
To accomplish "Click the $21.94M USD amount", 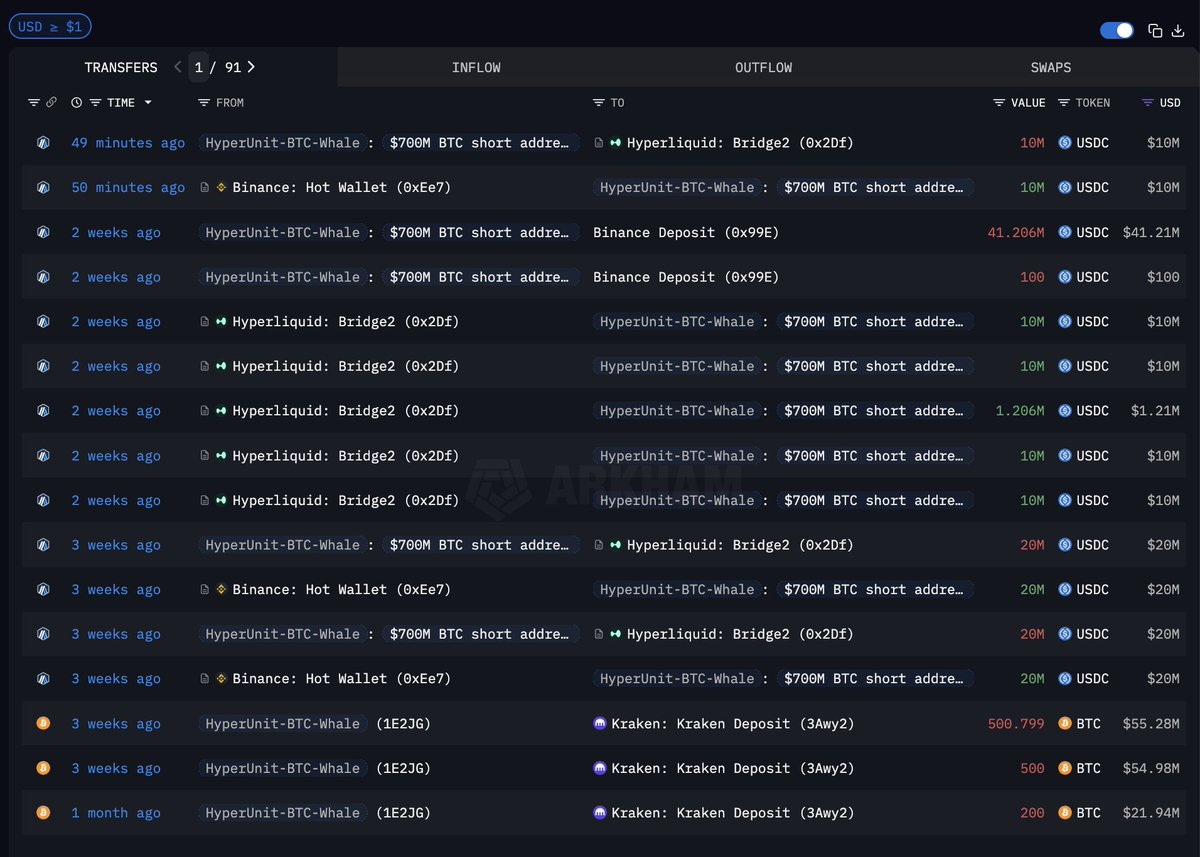I will [1151, 813].
